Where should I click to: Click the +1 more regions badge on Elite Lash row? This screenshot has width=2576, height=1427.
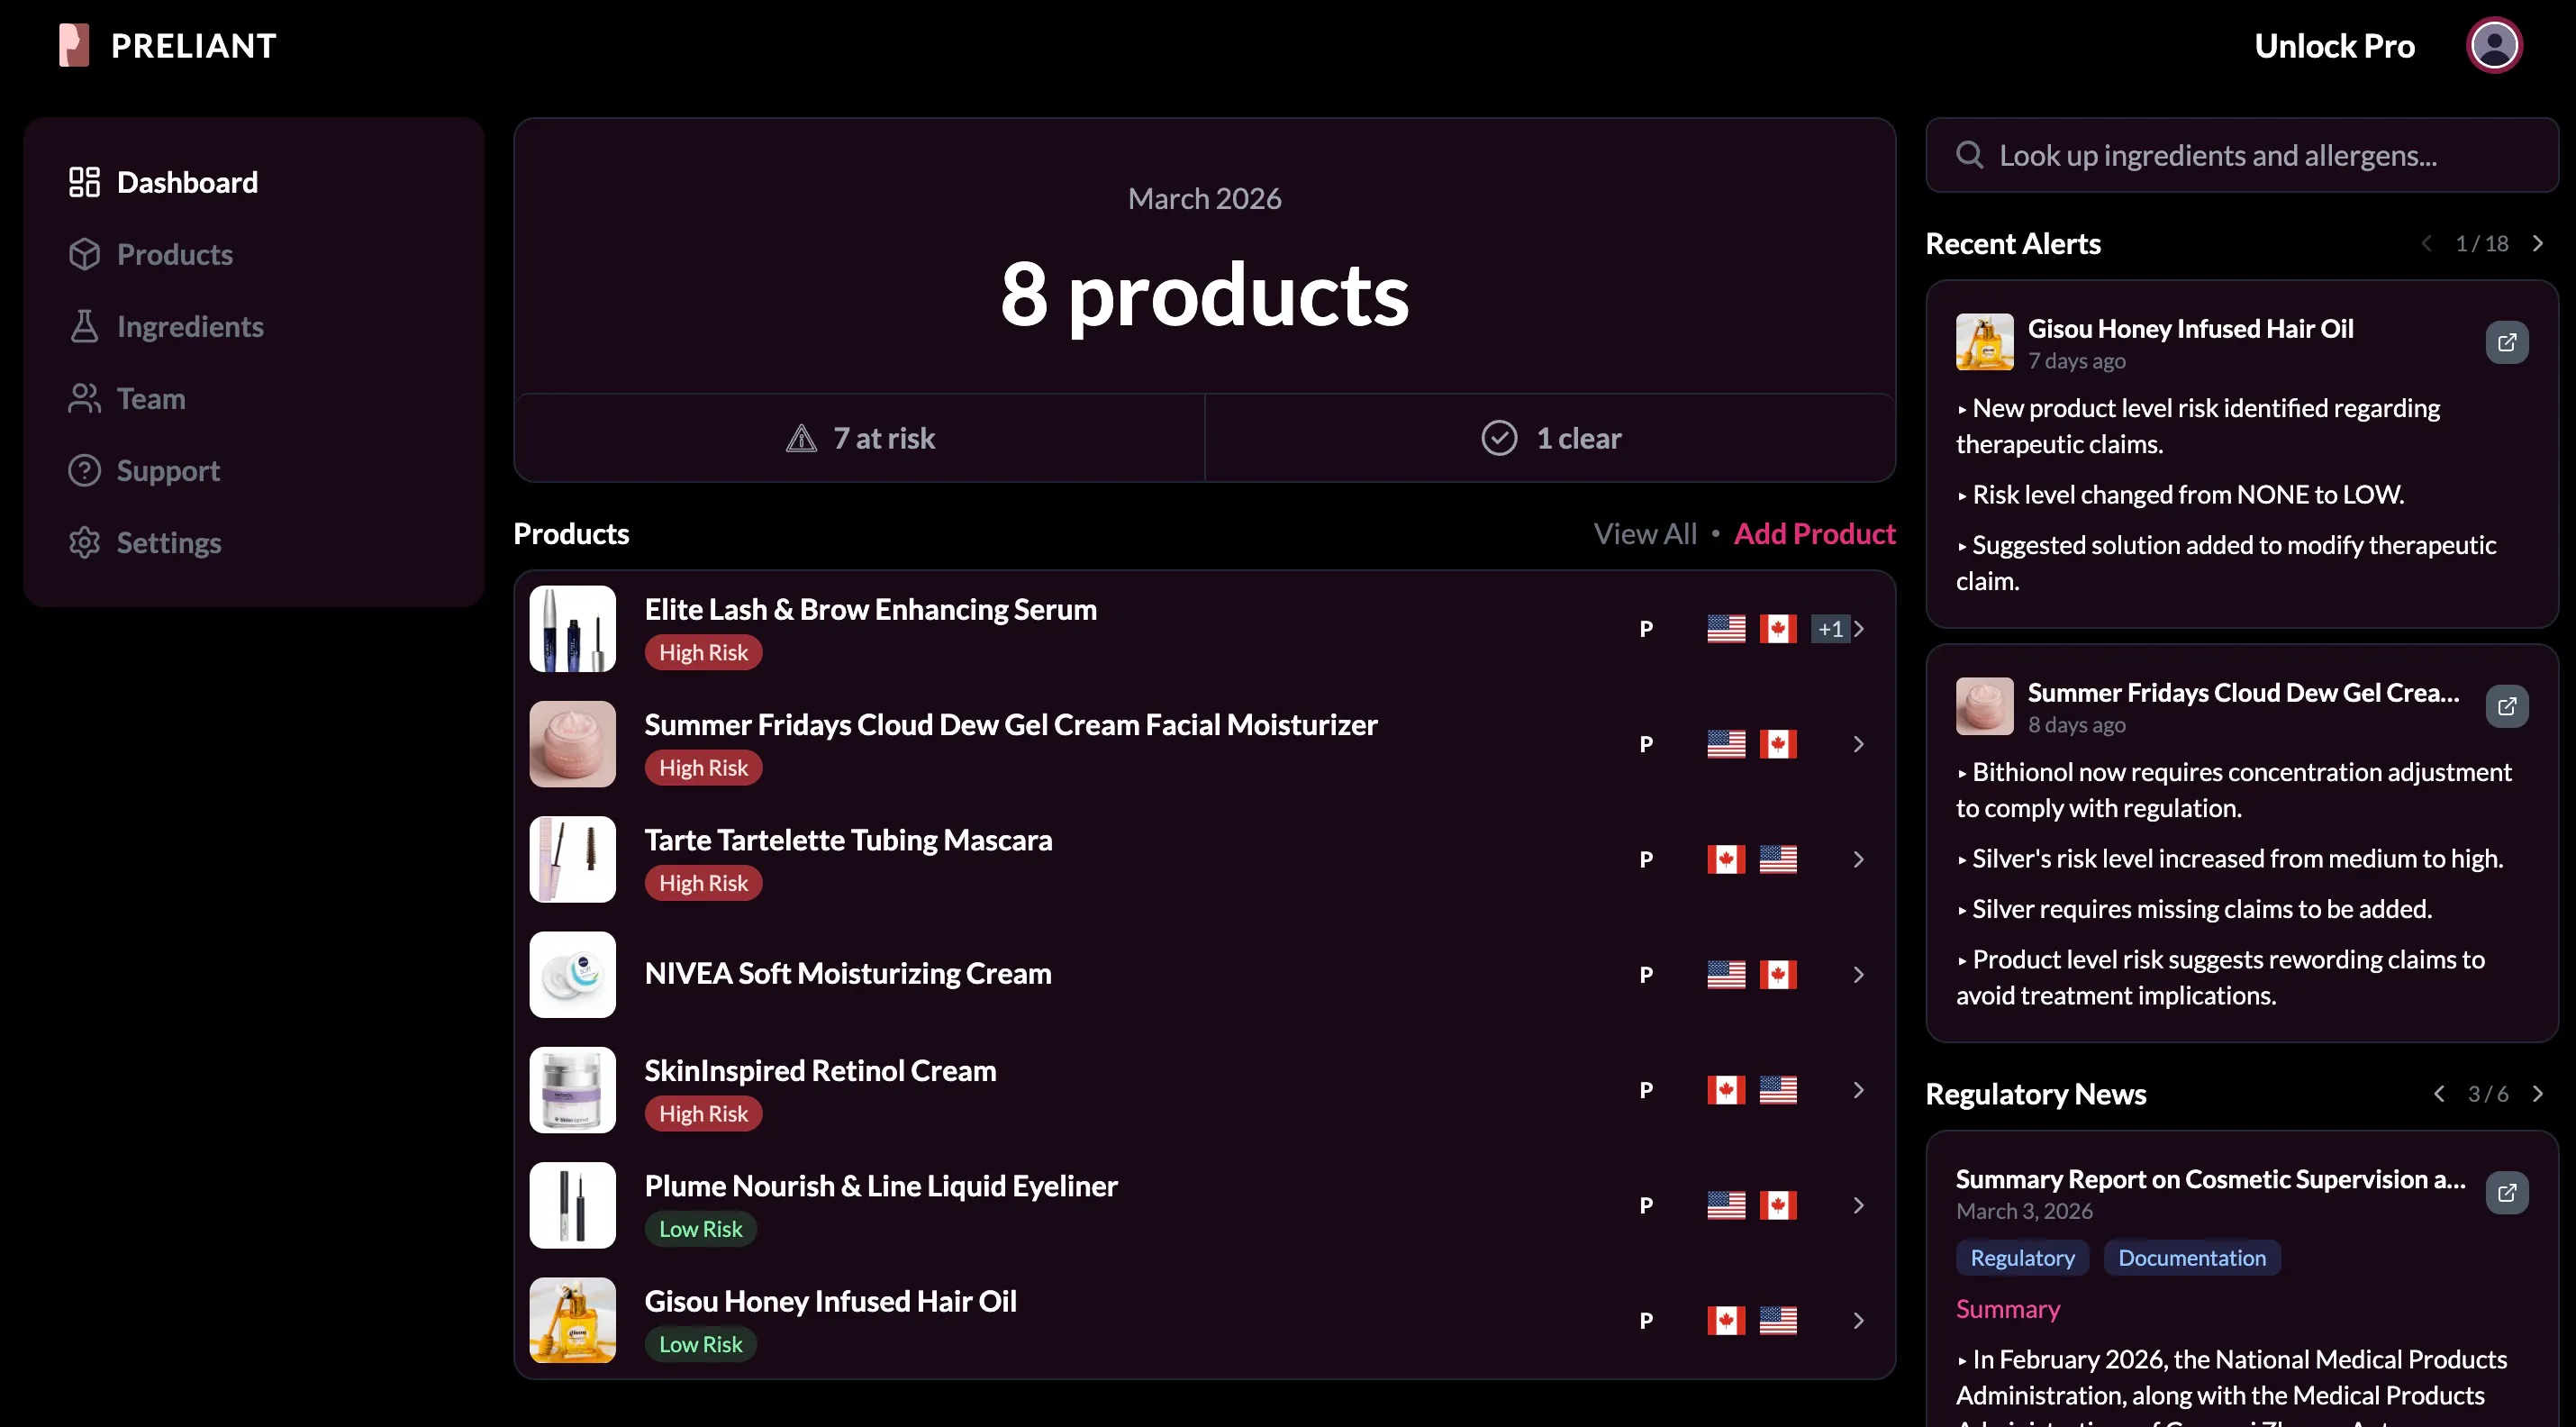click(1830, 629)
